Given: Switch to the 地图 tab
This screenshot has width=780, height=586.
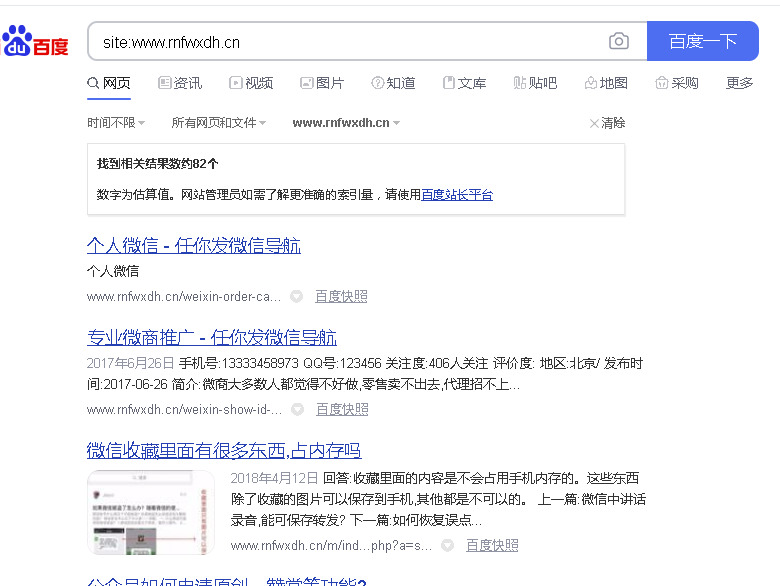Looking at the screenshot, I should [x=606, y=83].
